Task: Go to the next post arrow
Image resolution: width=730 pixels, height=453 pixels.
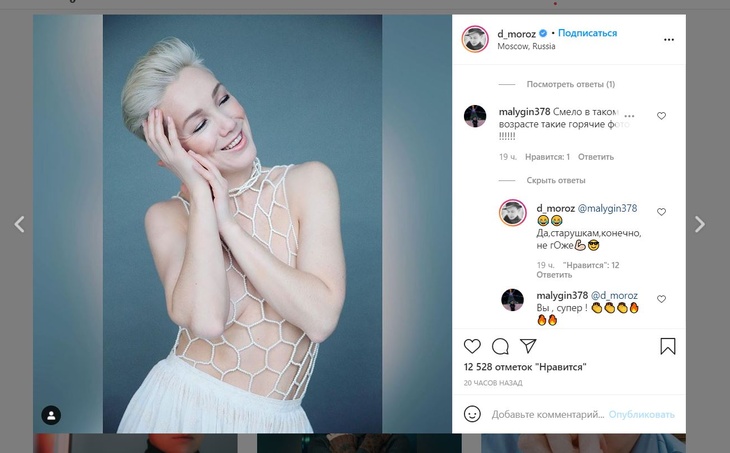Action: [x=700, y=225]
